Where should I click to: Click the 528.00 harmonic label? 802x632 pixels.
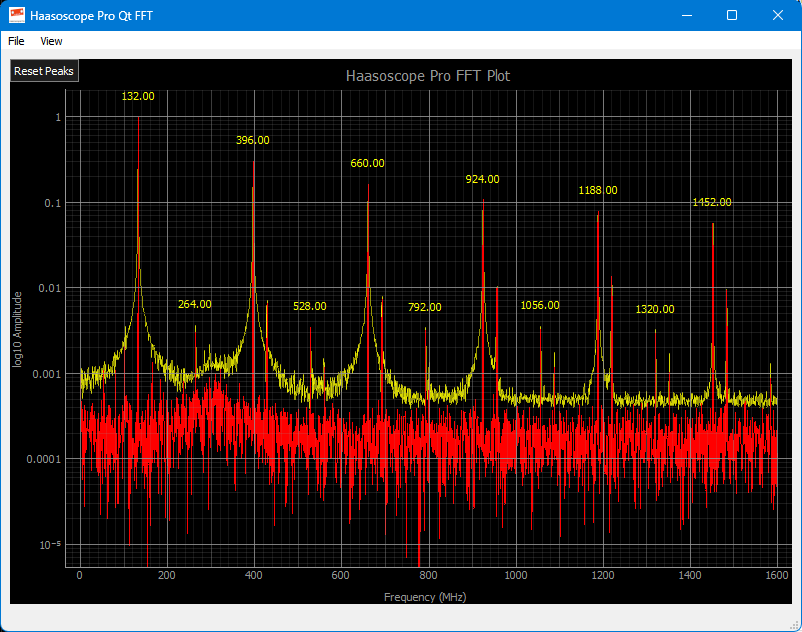(x=309, y=307)
